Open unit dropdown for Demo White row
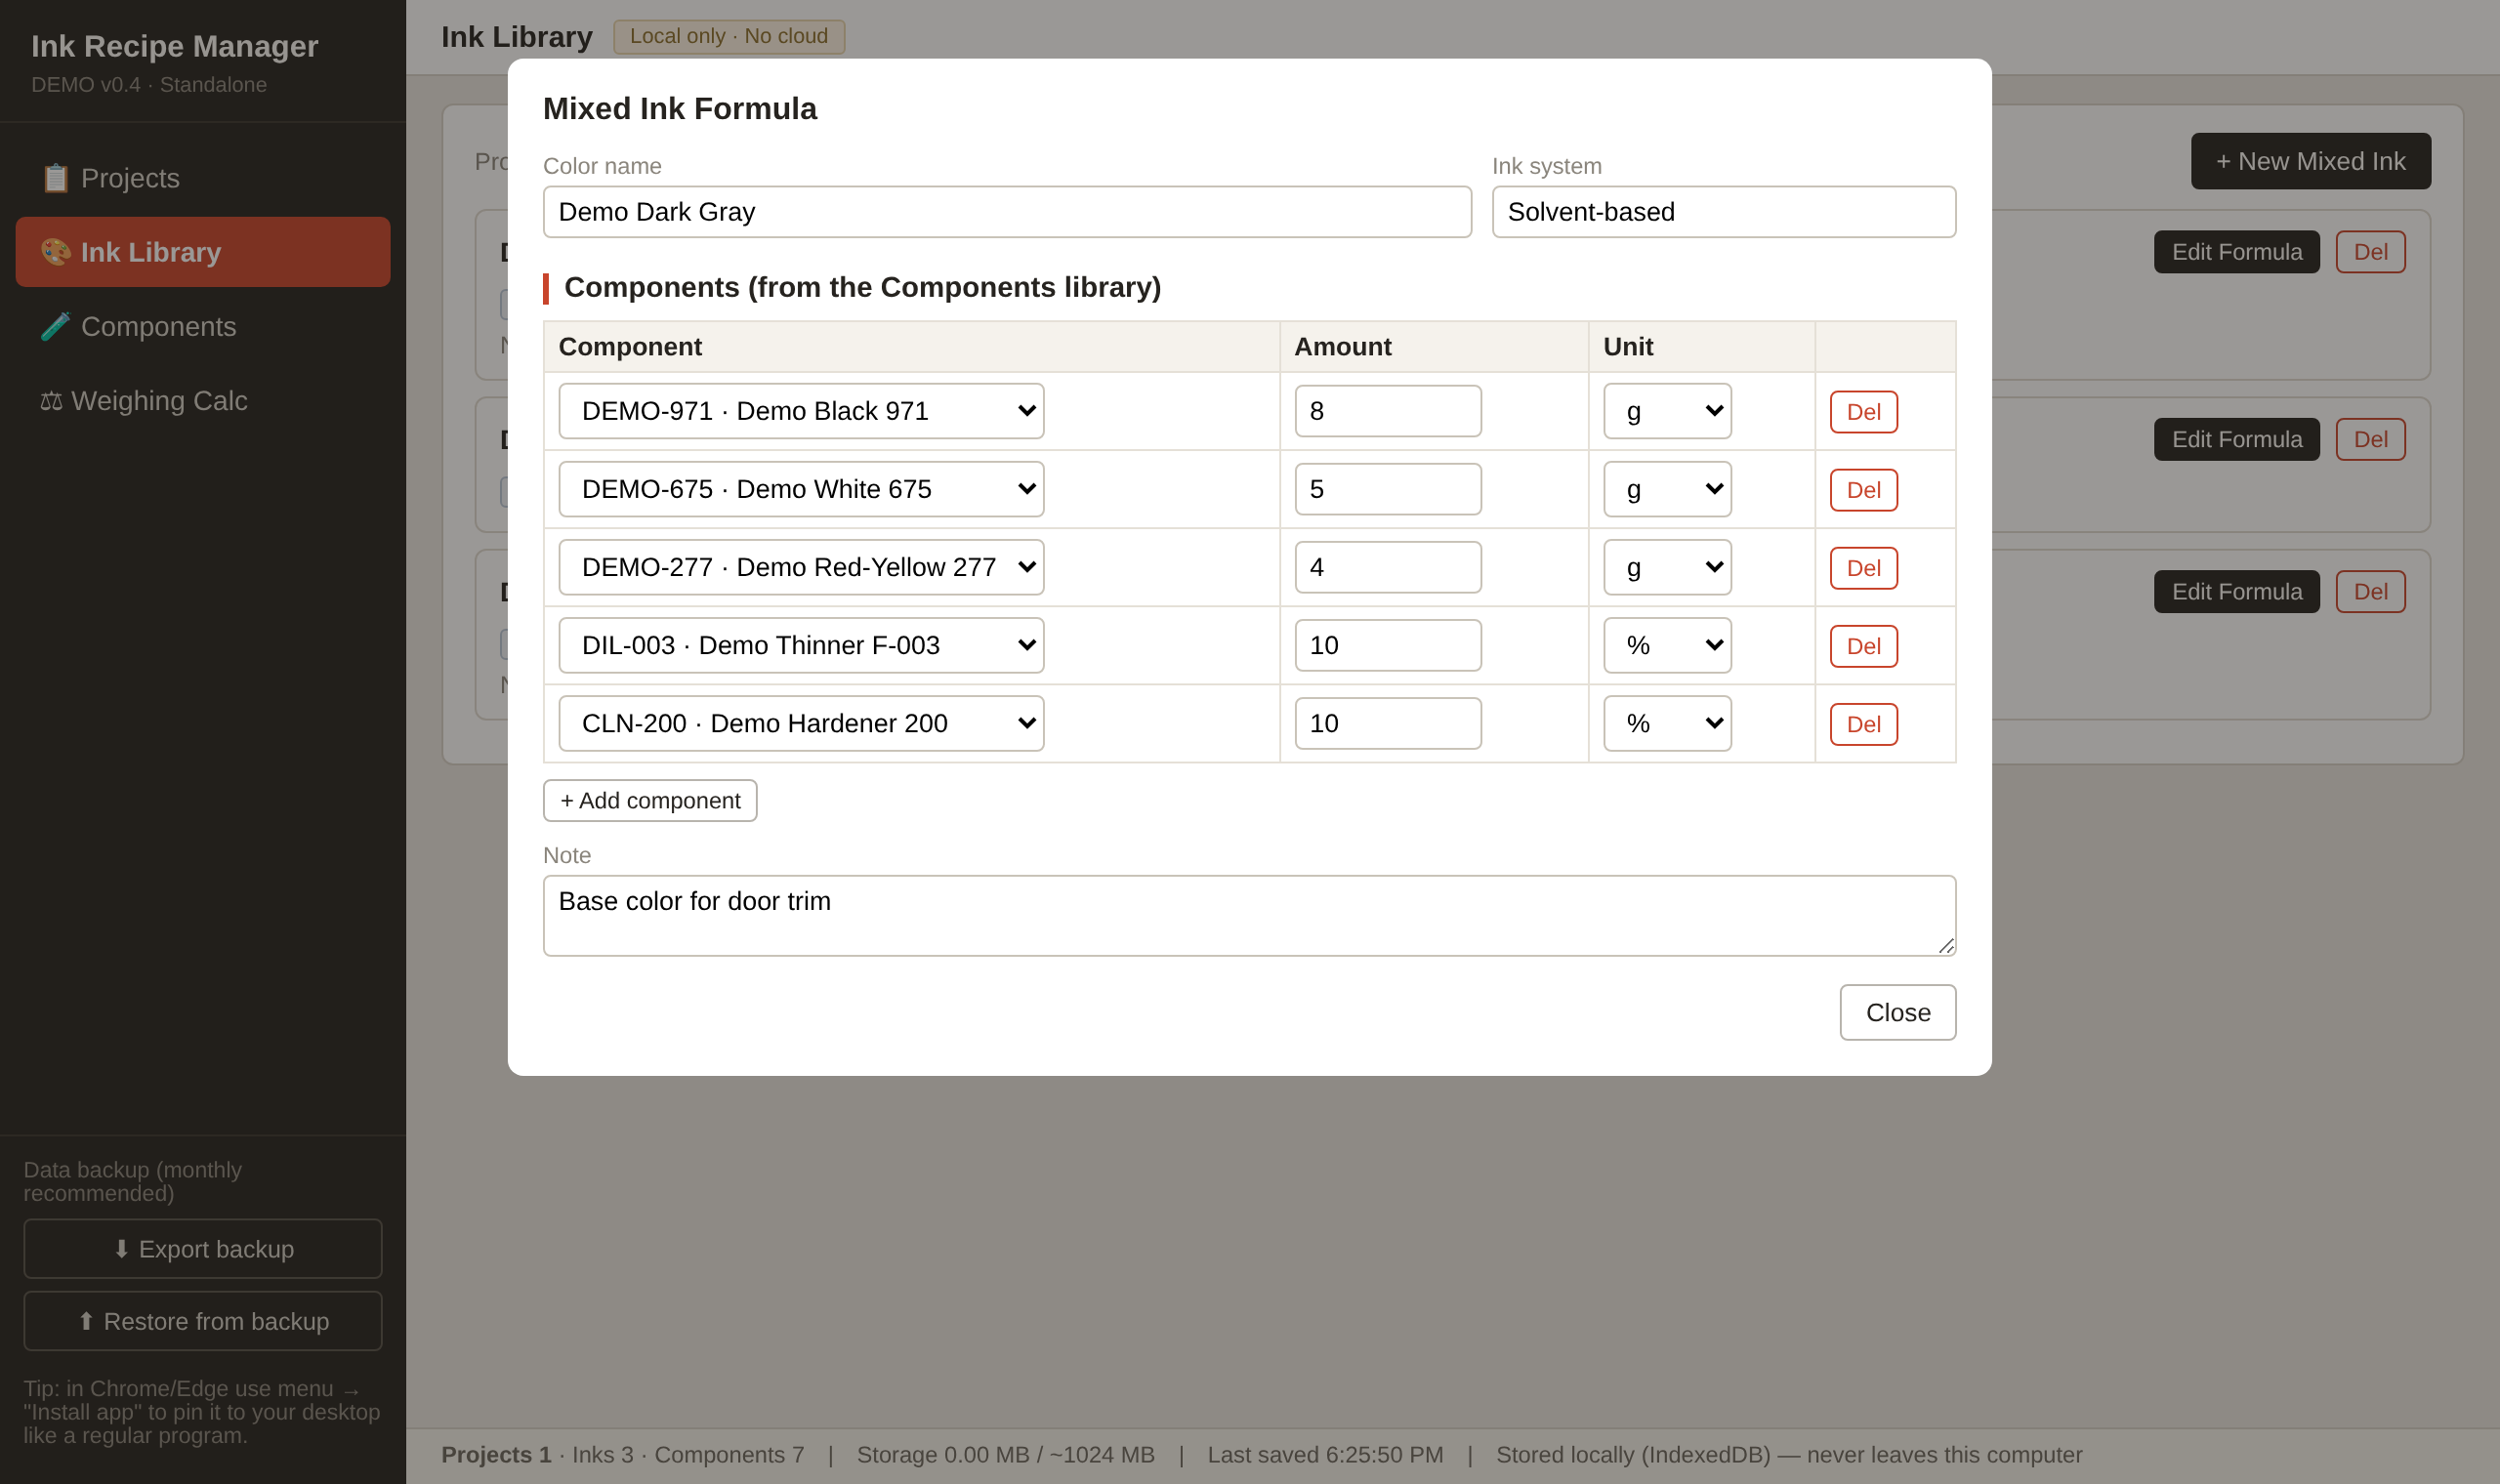This screenshot has height=1484, width=2500. 1667,489
